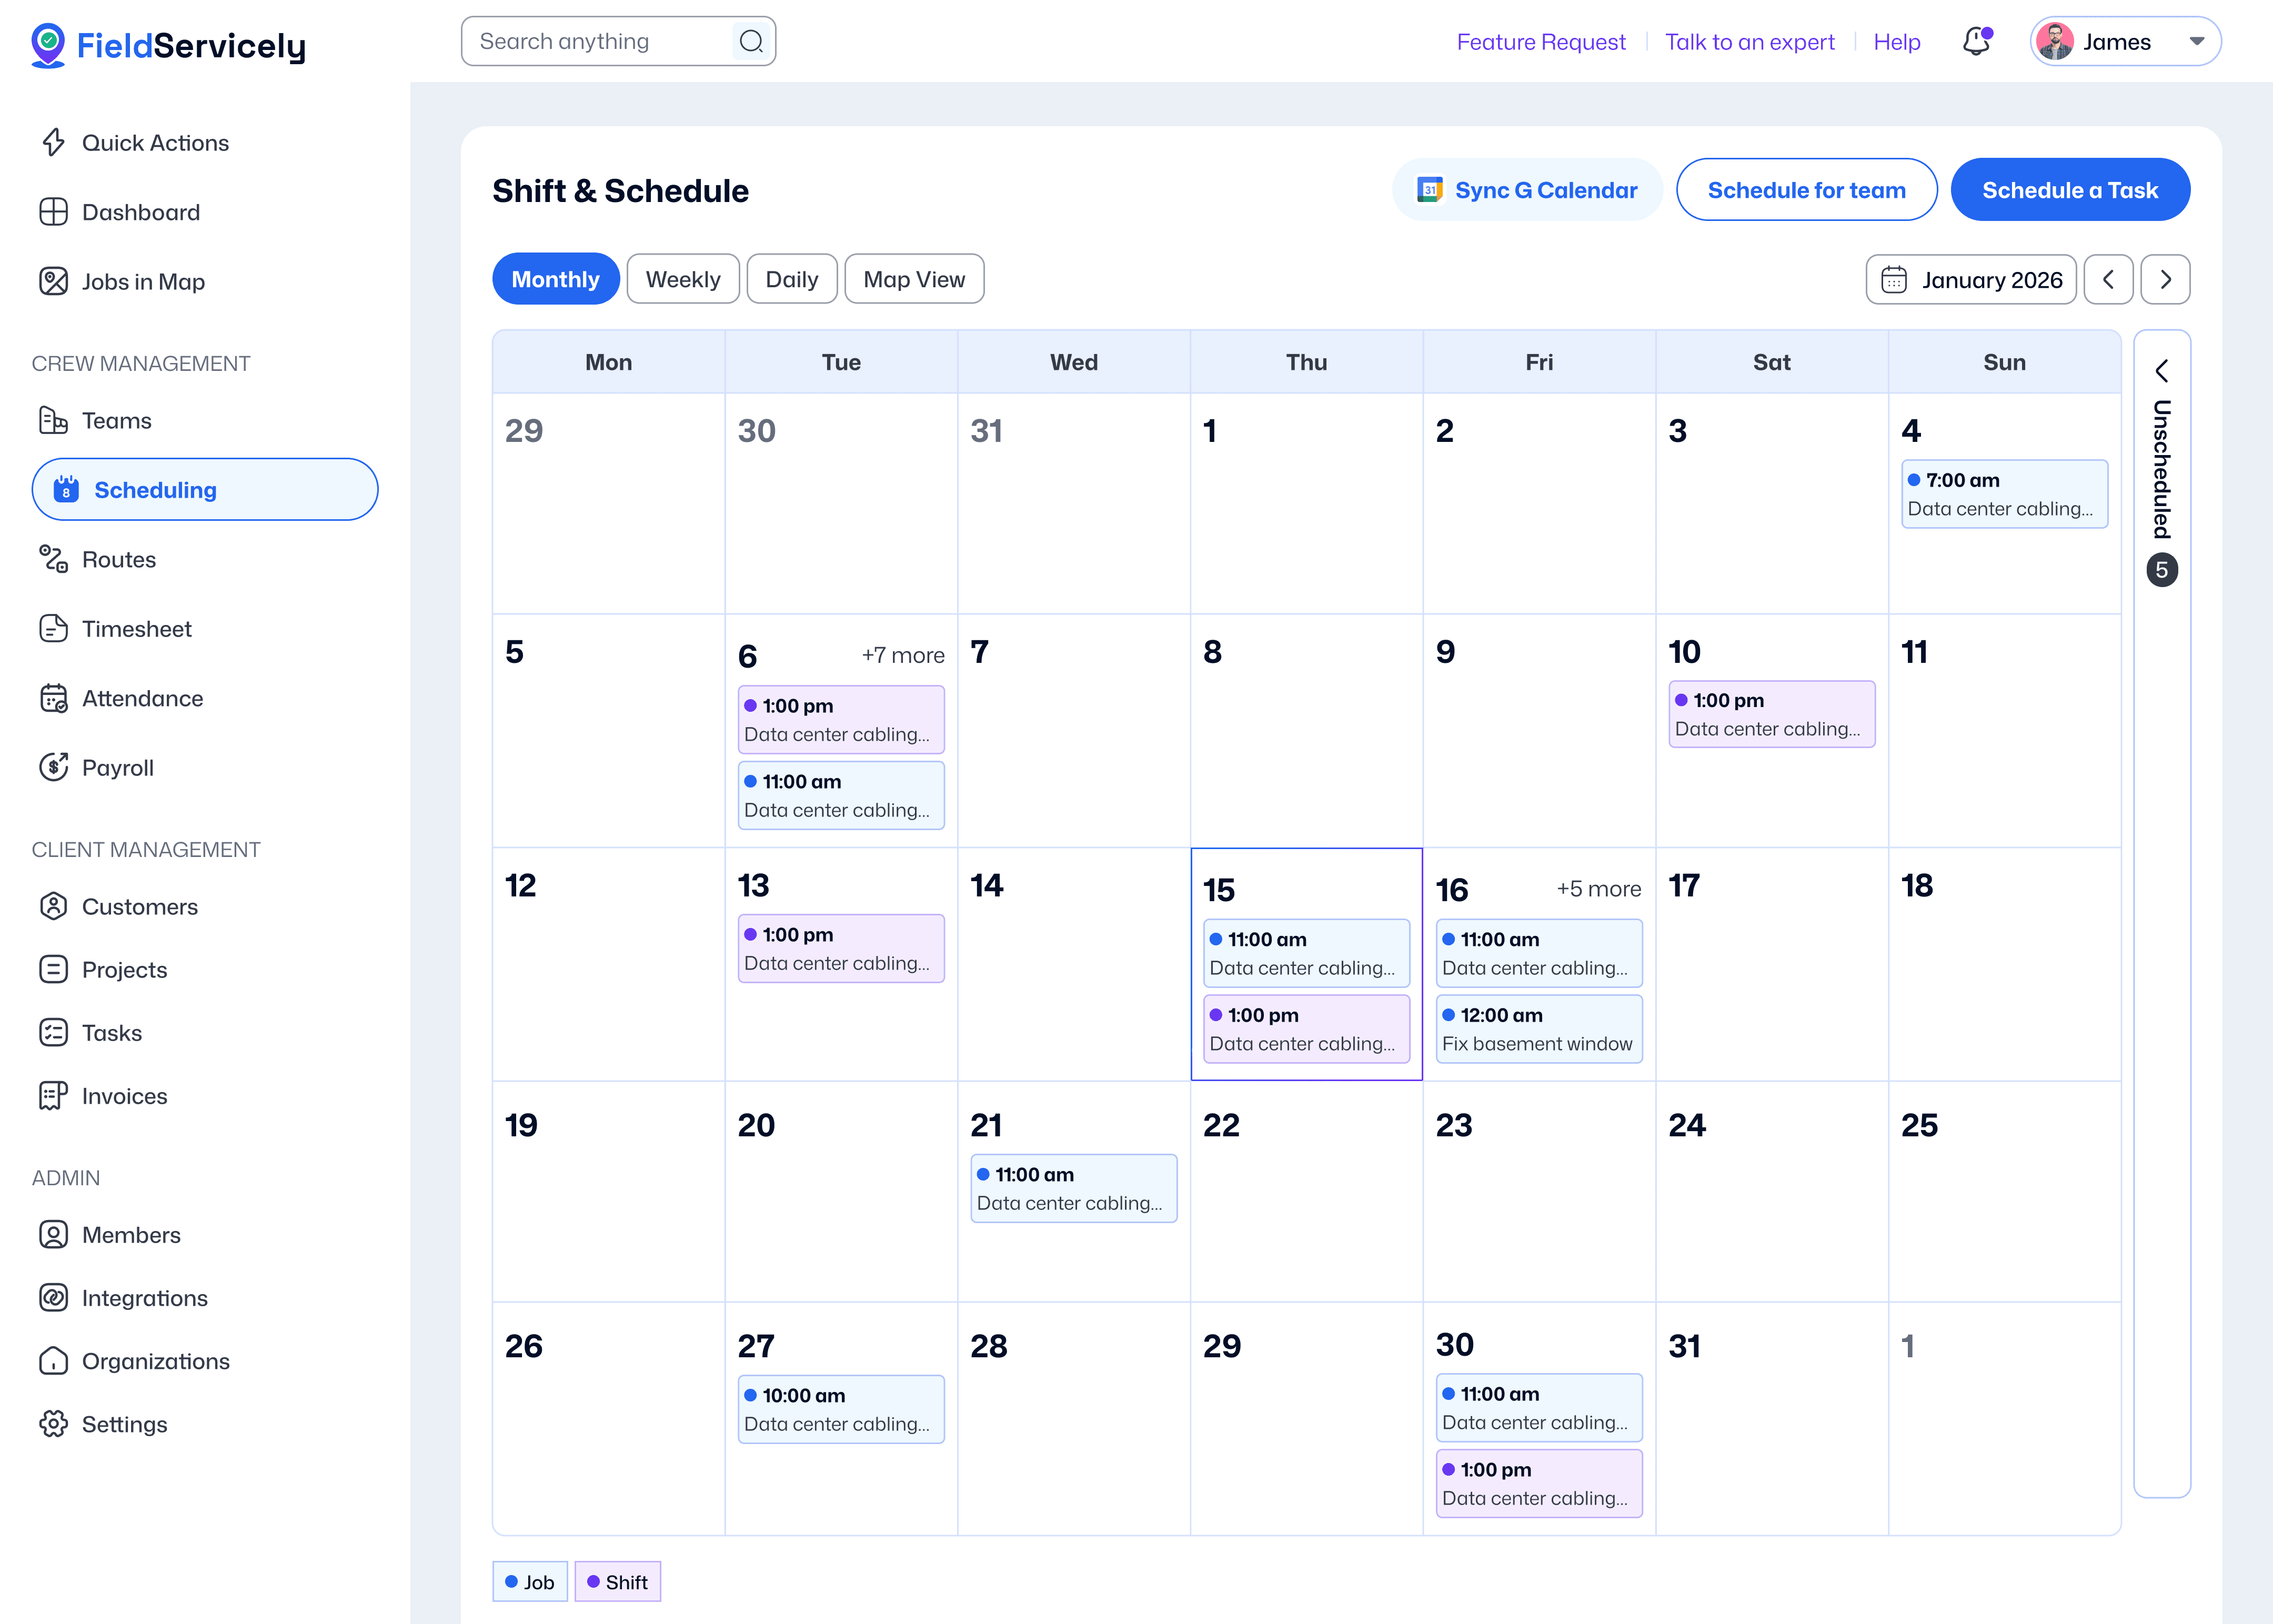Click the search magnifier icon

pos(751,42)
